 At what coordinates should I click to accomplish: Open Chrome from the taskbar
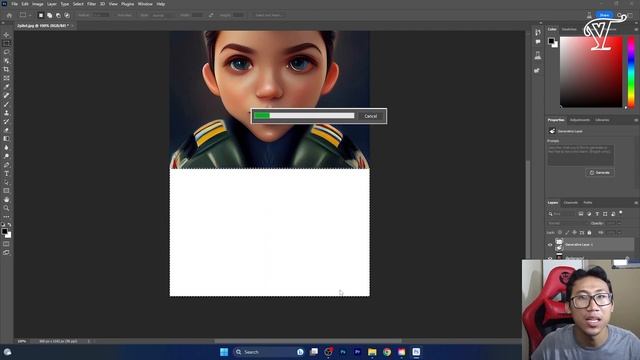tap(387, 352)
